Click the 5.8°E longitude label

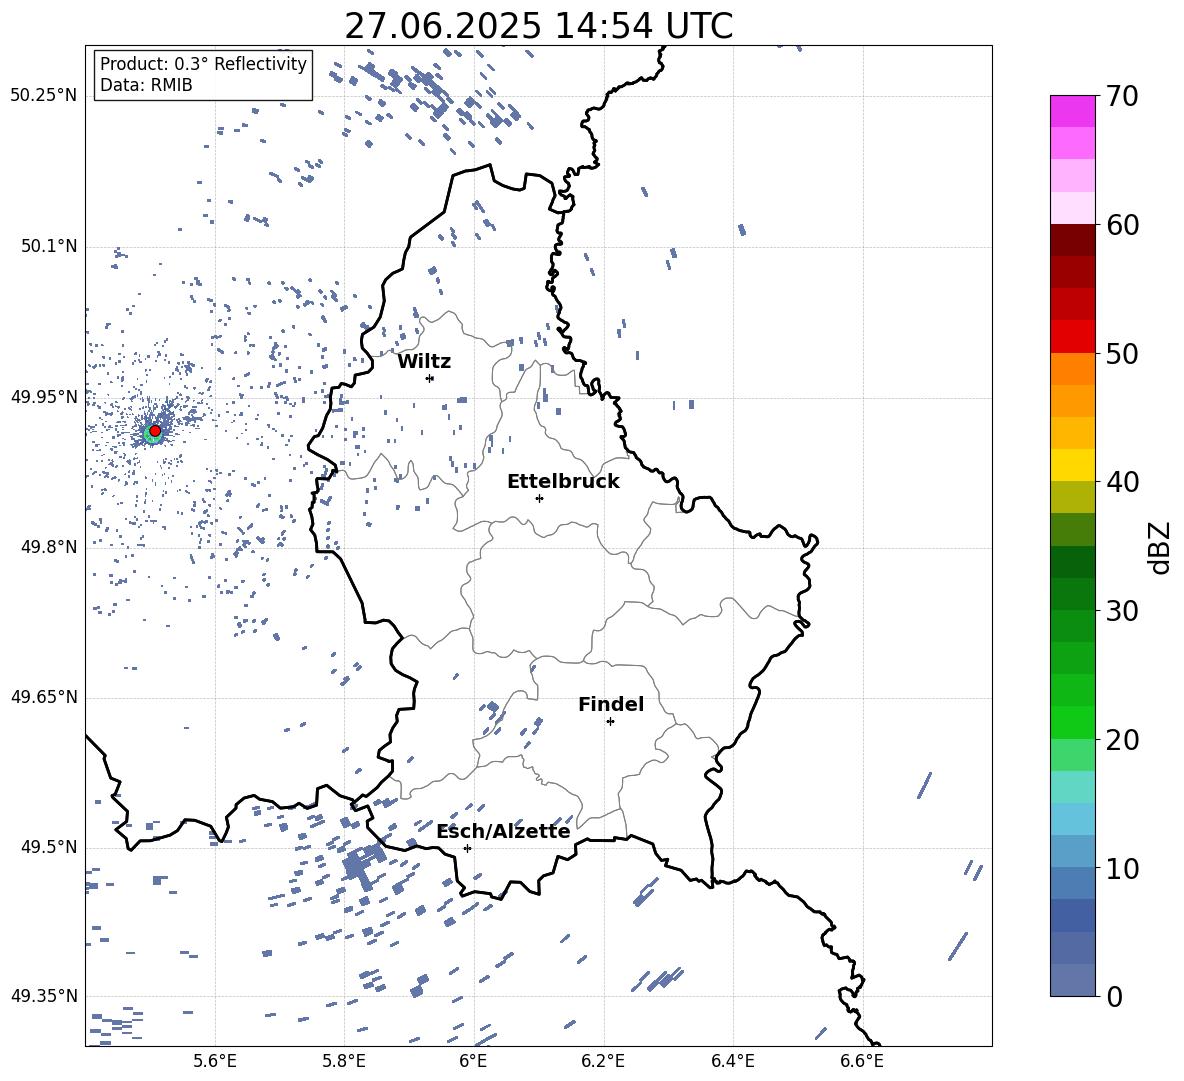pyautogui.click(x=344, y=1061)
